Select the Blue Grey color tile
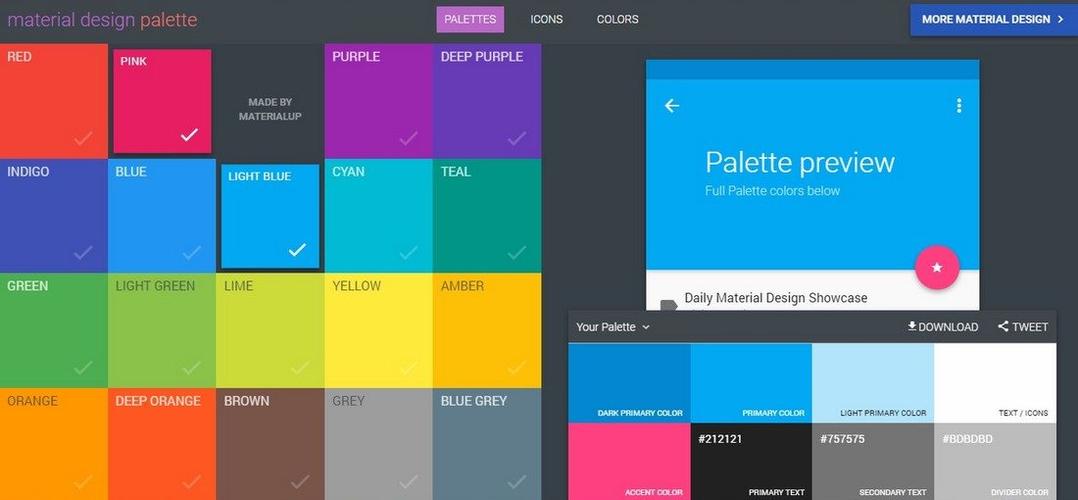1078x500 pixels. click(487, 444)
